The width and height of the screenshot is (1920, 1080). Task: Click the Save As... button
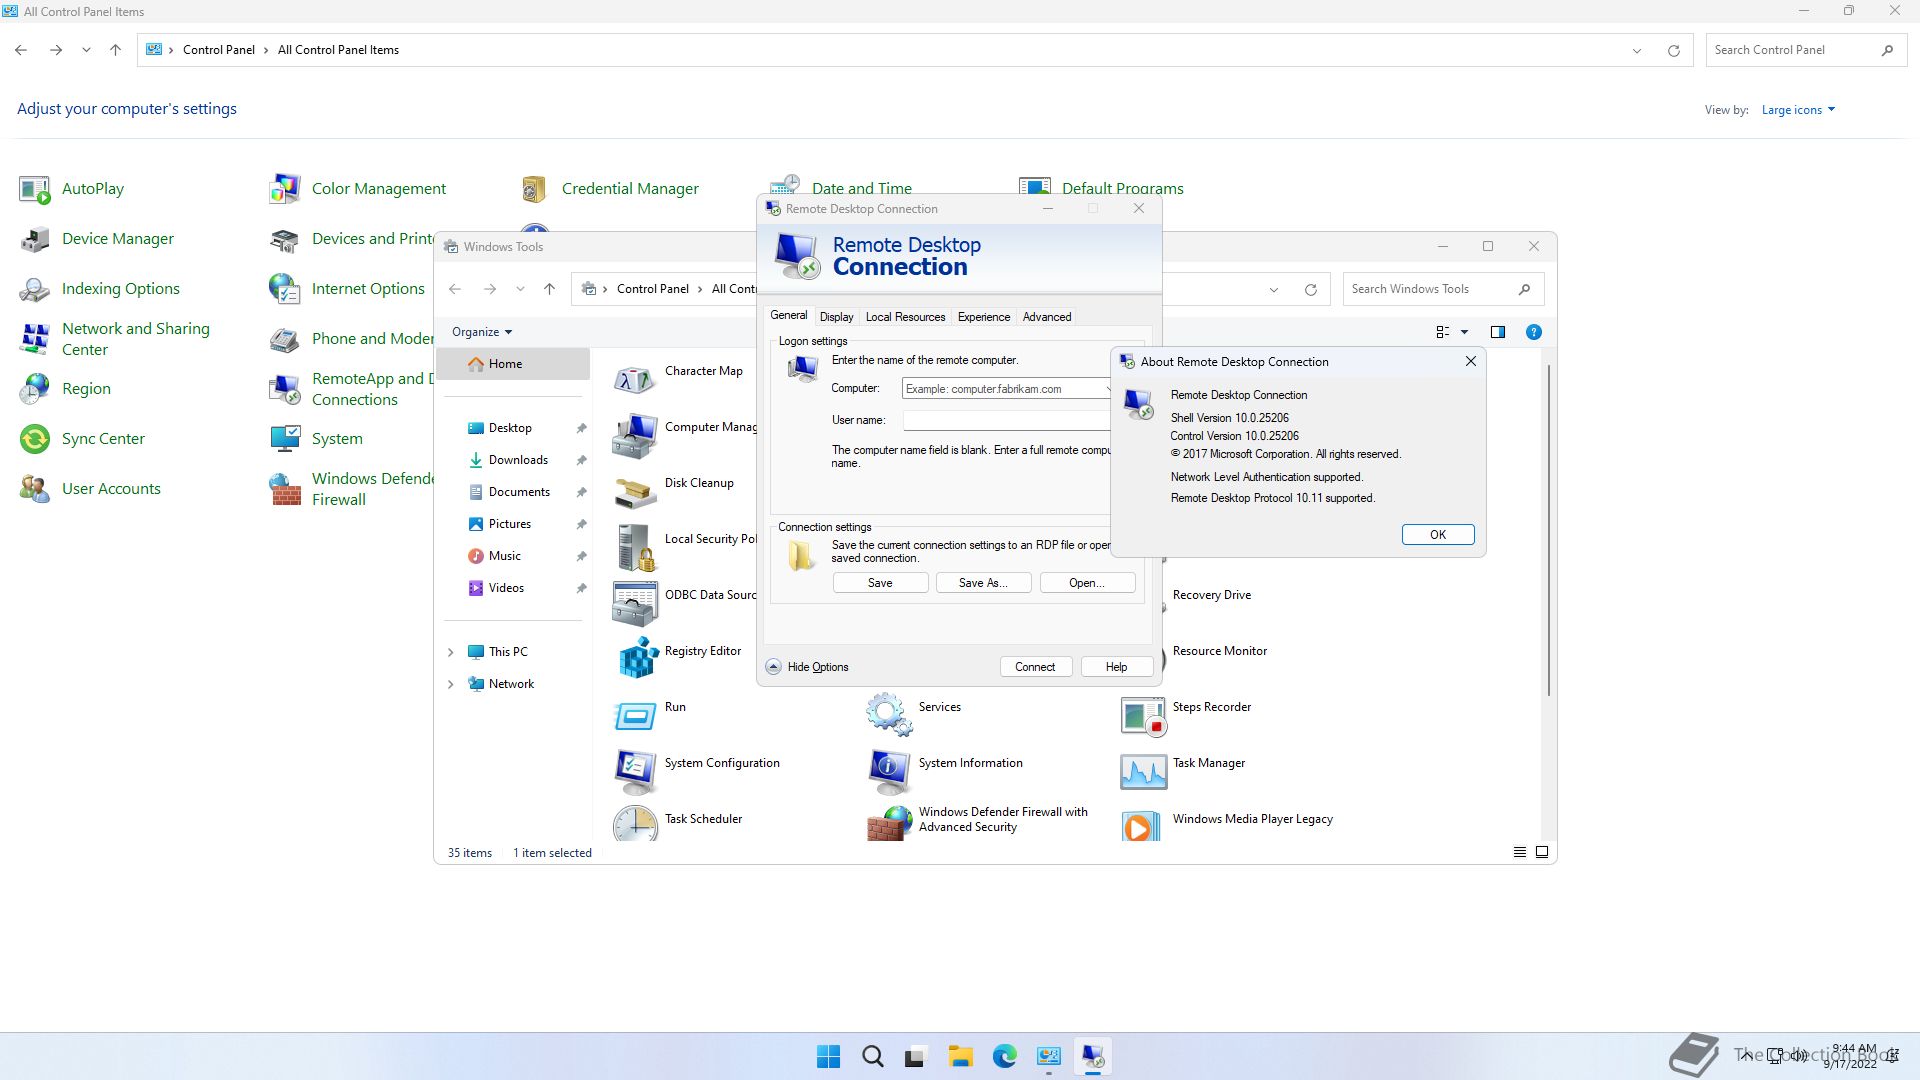[983, 583]
